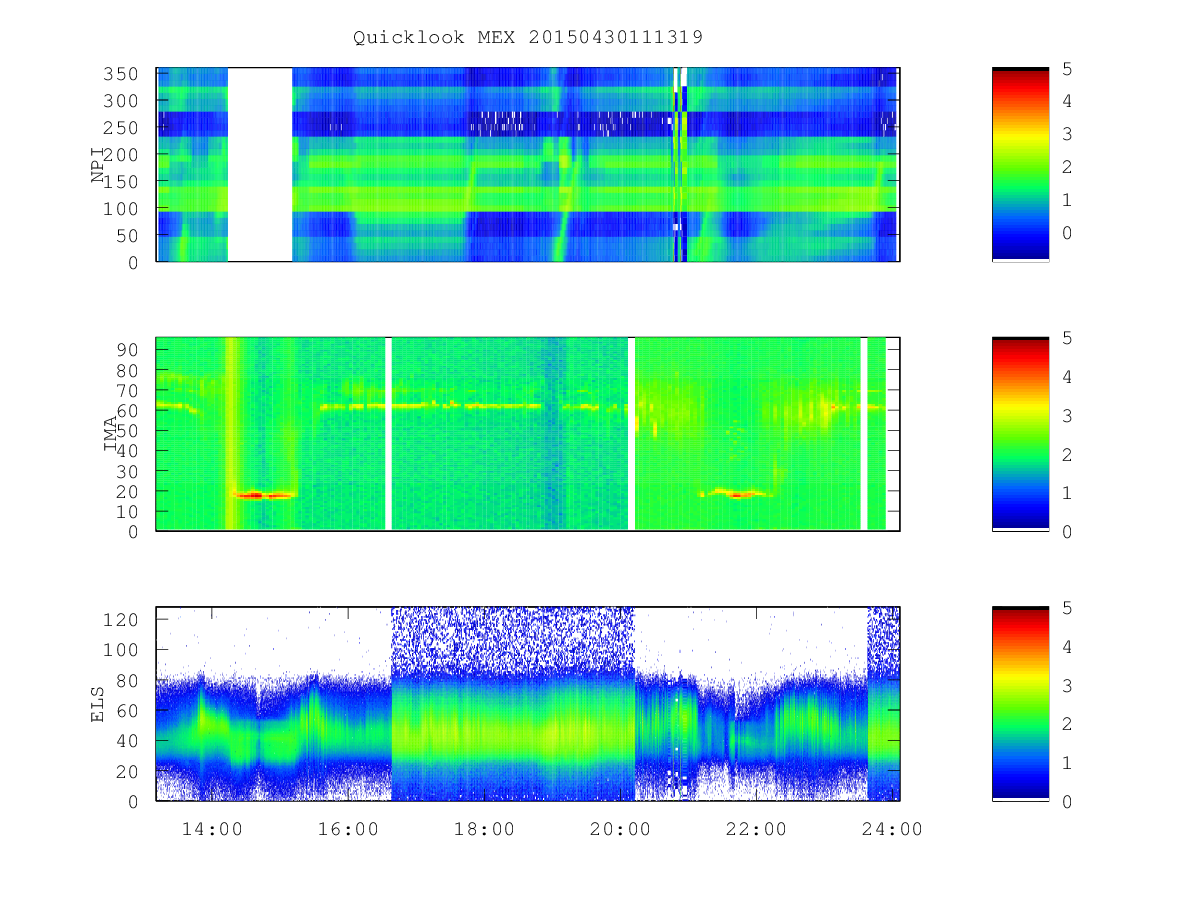Click the plot title Quicklook MEX 20150430111319
Screen dimensions: 1200x900
click(528, 37)
